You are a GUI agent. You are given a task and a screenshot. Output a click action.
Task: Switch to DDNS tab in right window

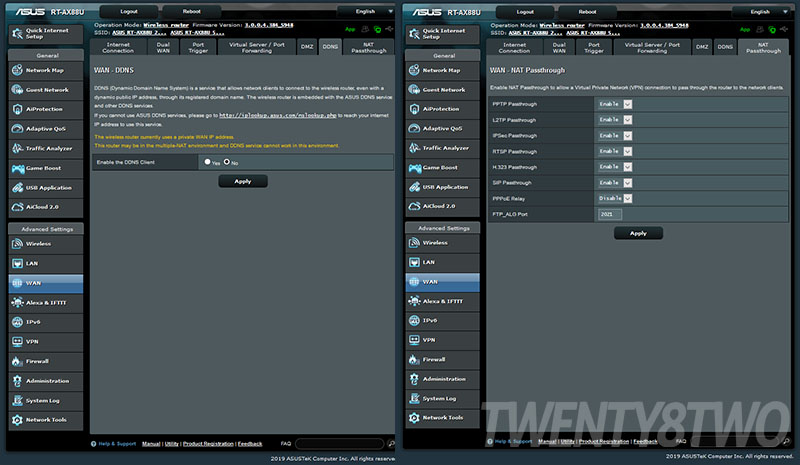(x=725, y=47)
